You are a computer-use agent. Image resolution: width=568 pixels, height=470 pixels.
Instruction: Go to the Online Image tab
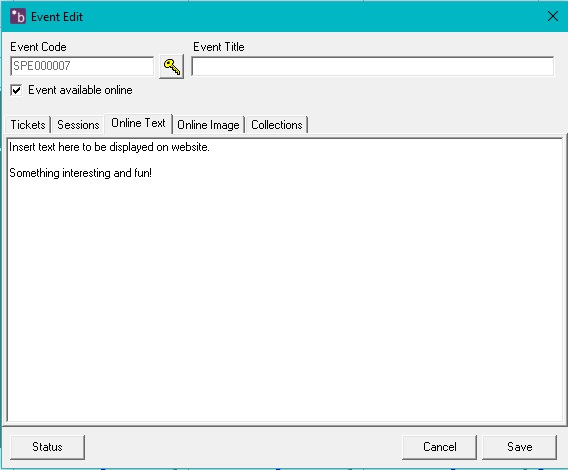click(208, 125)
